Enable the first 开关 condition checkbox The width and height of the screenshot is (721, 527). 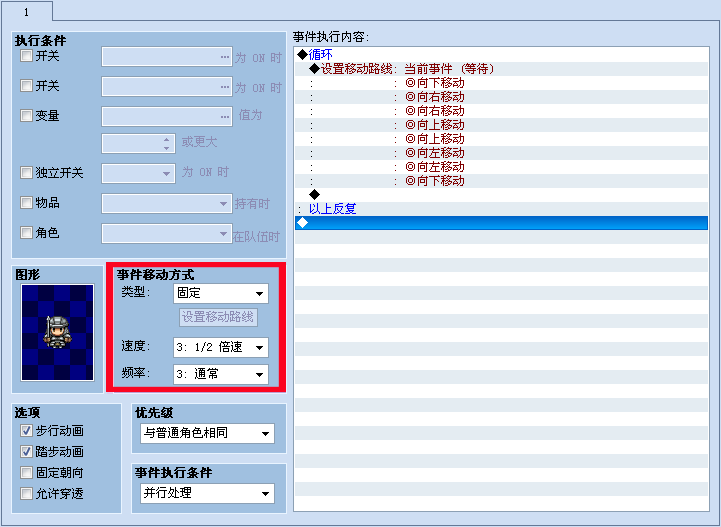26,56
